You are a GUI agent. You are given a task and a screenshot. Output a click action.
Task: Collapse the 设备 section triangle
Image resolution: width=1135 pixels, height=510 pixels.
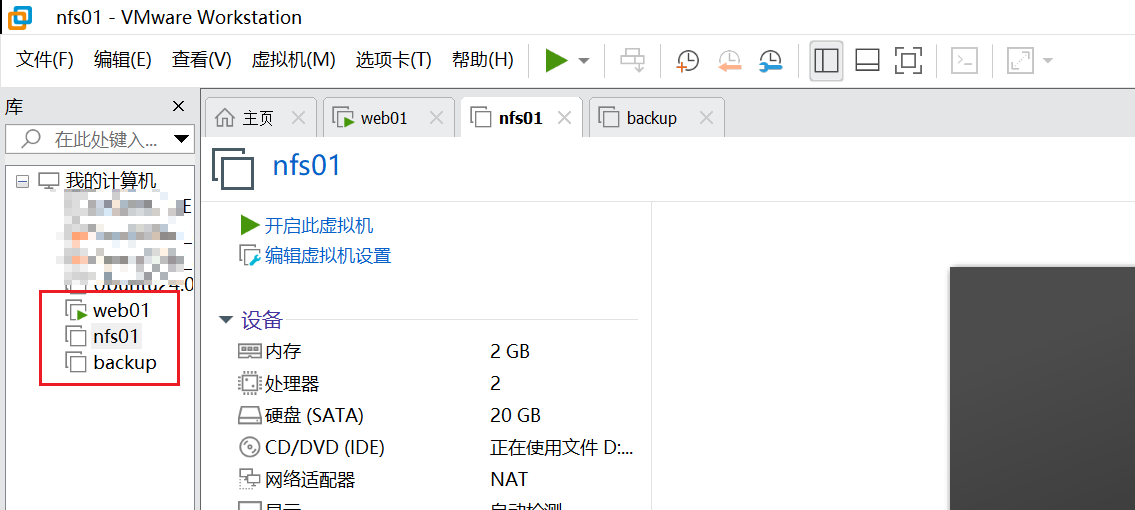227,319
